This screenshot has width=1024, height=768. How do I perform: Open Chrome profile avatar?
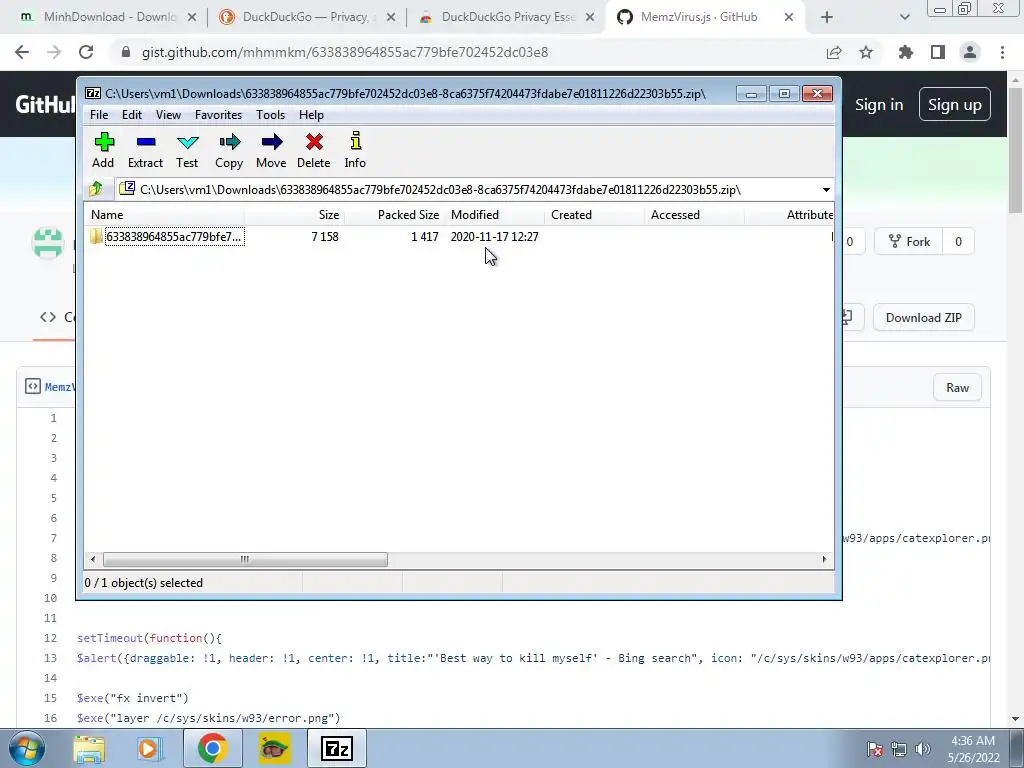970,52
